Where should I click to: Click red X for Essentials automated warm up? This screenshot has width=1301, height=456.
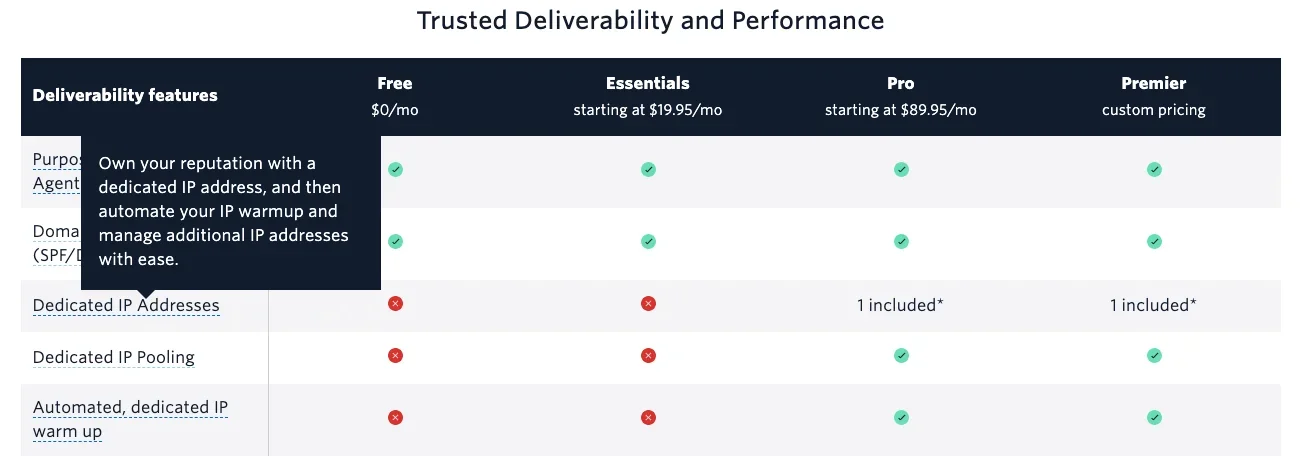pos(648,417)
